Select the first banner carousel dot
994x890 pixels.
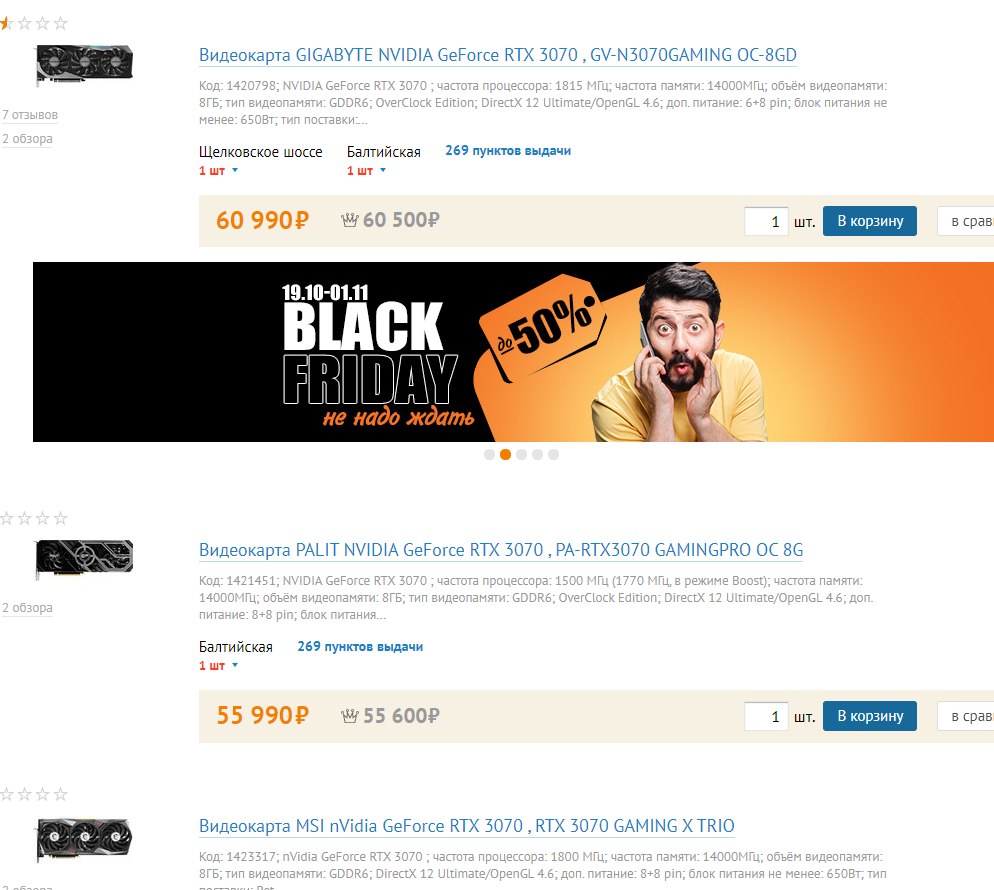[489, 455]
